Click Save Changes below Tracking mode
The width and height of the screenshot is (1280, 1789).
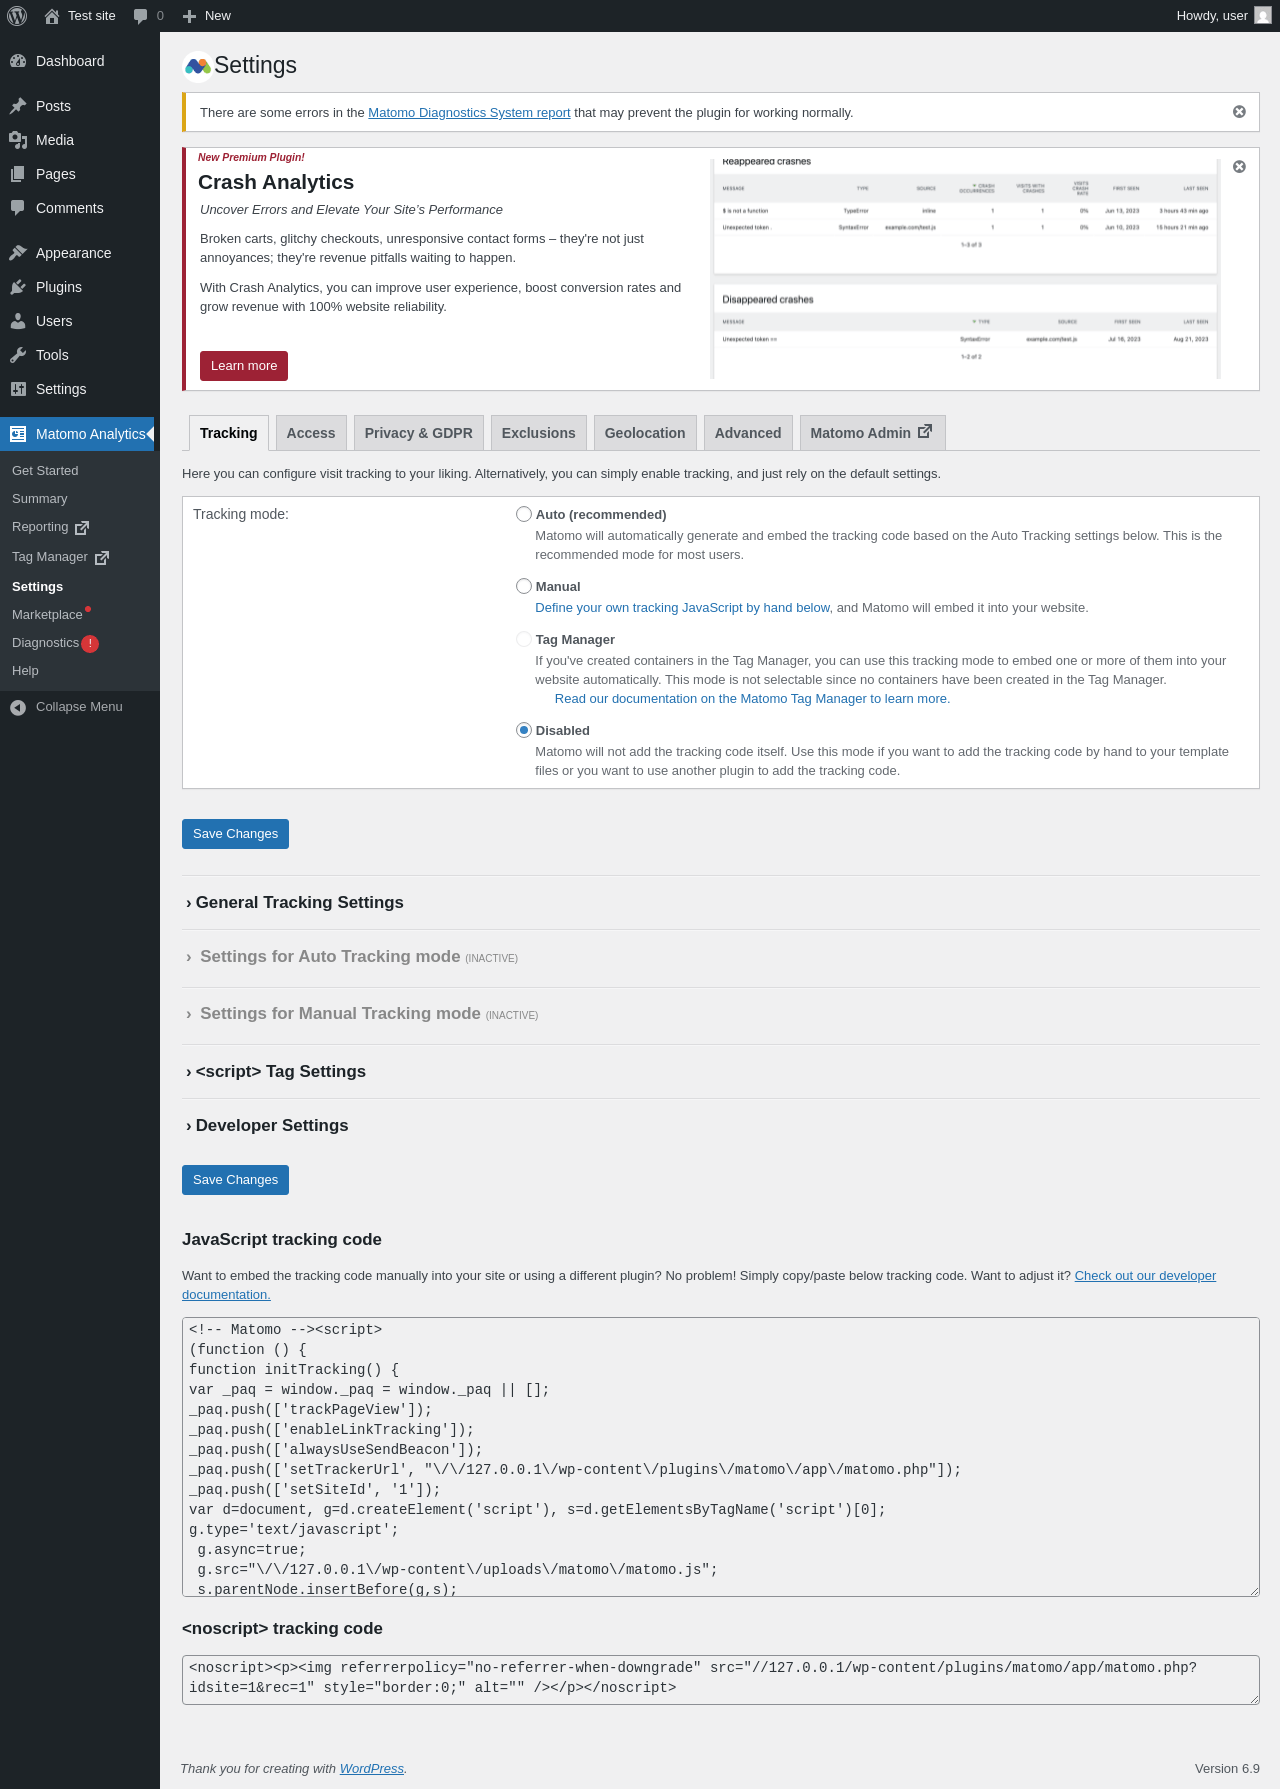(x=235, y=834)
